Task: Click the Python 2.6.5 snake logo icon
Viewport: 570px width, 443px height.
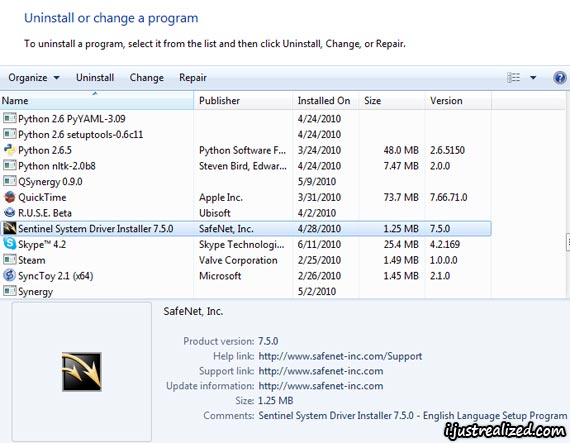Action: [9, 150]
